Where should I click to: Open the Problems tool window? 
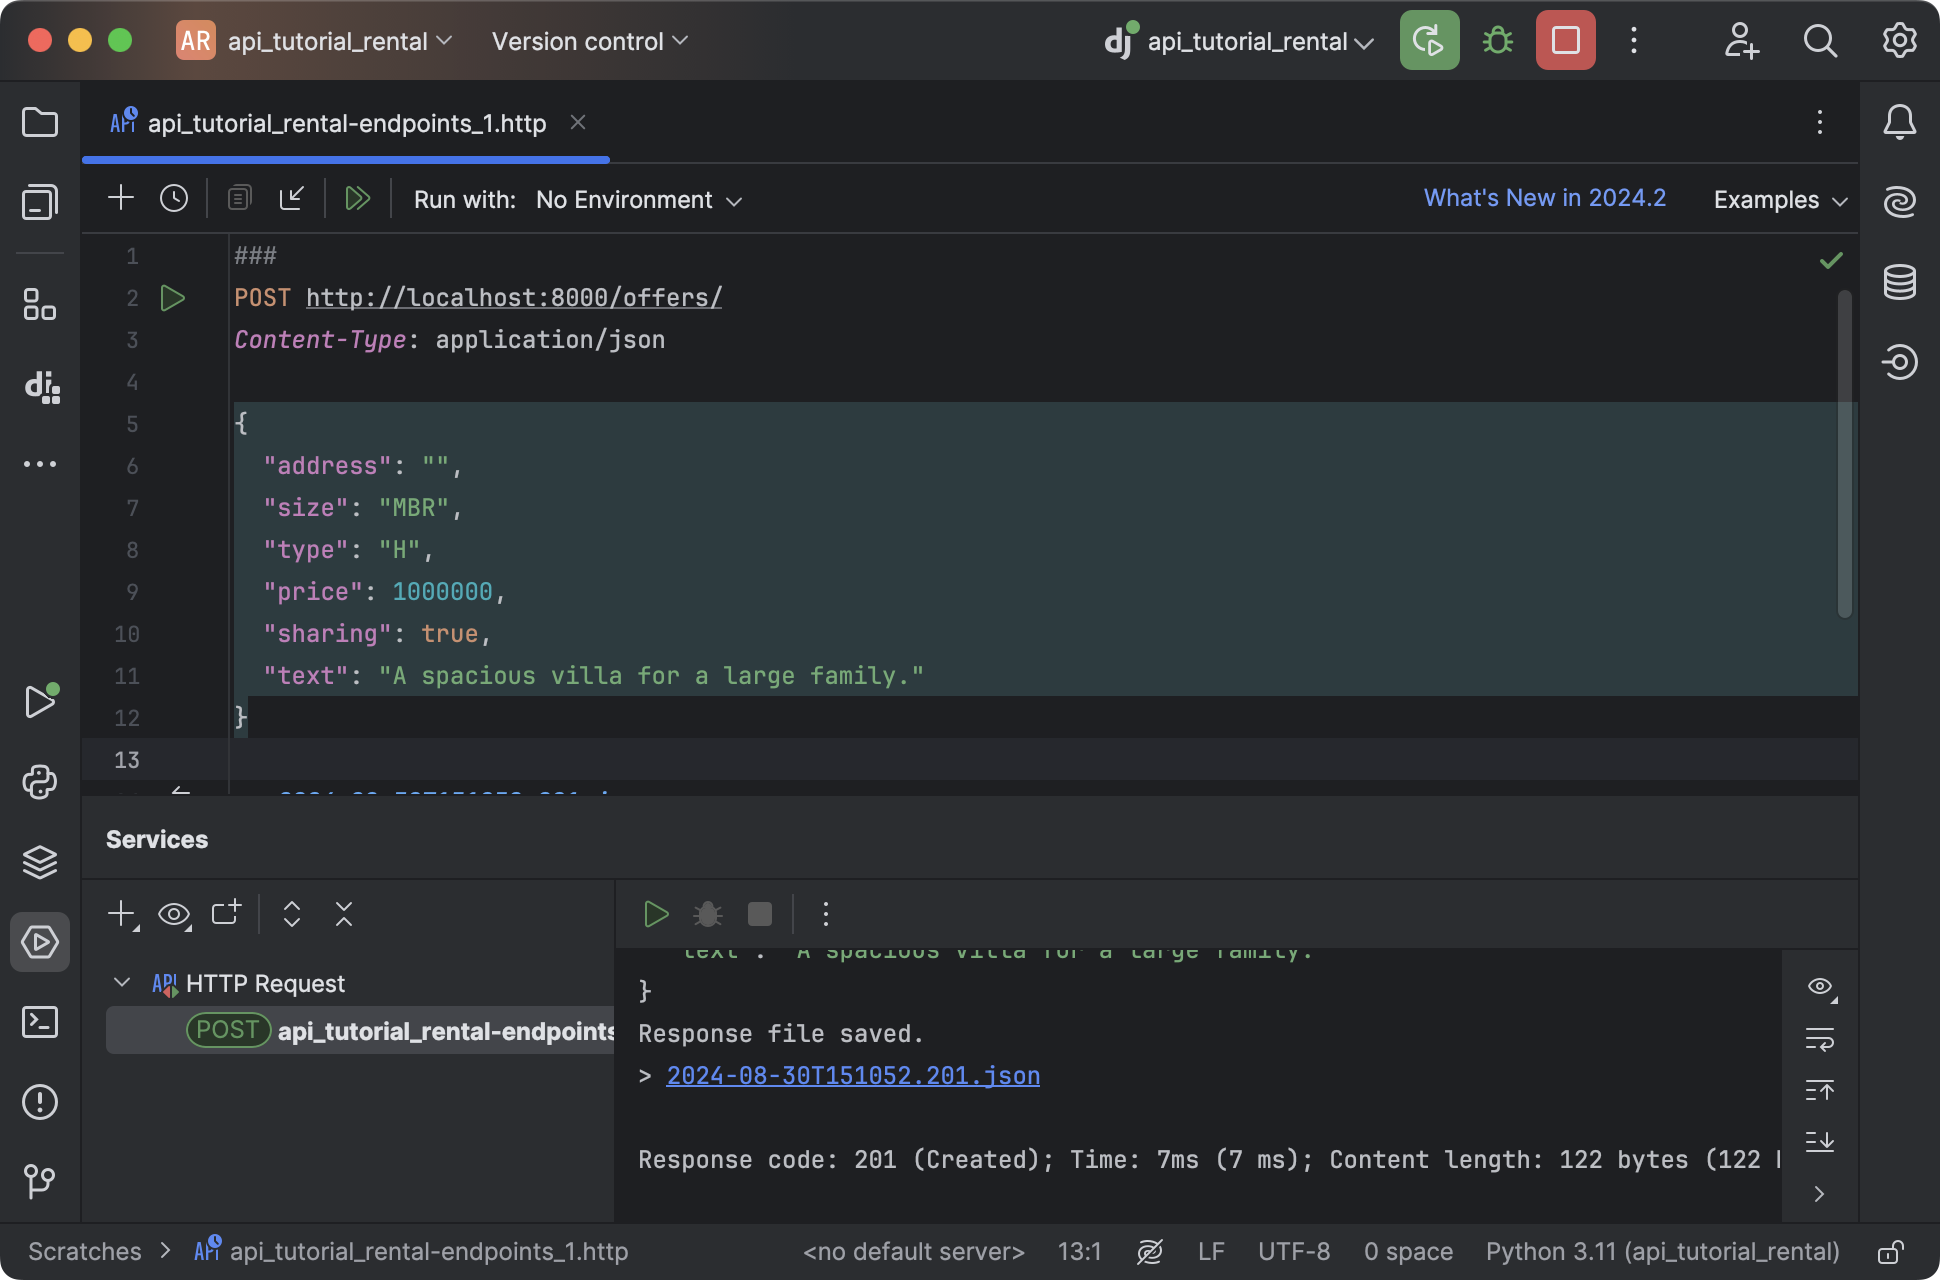pyautogui.click(x=40, y=1102)
